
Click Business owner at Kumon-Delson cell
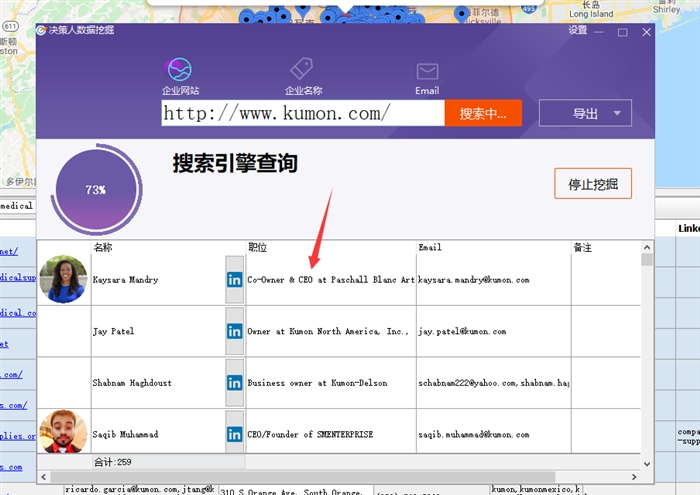pyautogui.click(x=331, y=383)
